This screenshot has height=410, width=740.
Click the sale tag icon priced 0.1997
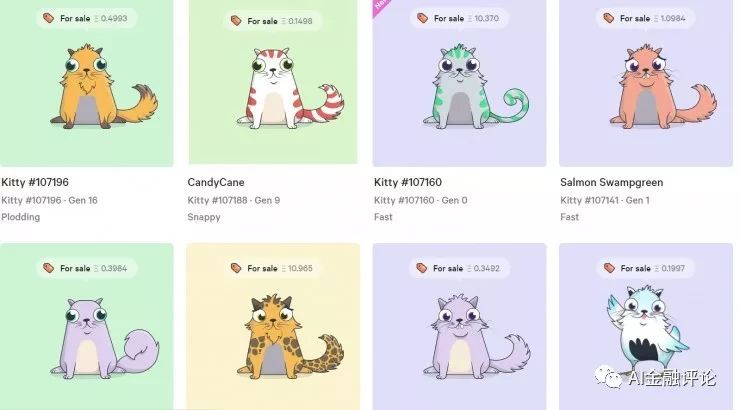point(609,268)
